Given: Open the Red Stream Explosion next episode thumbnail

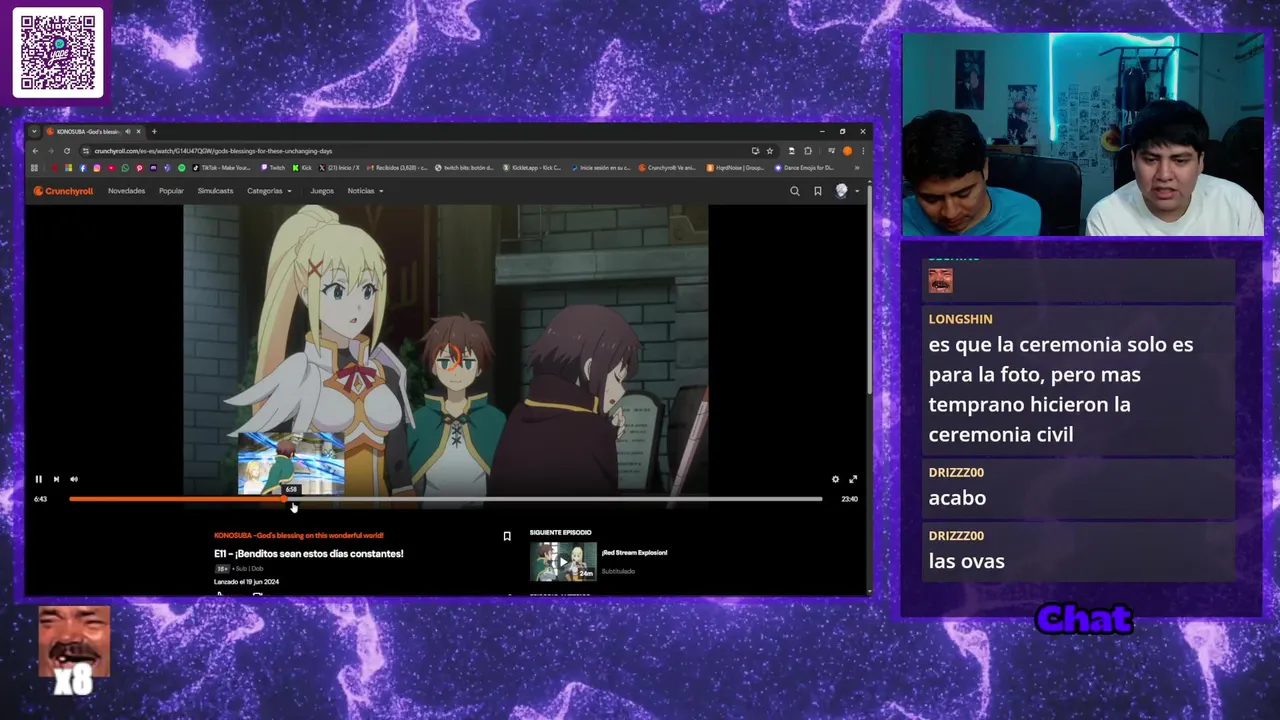Looking at the screenshot, I should 563,562.
